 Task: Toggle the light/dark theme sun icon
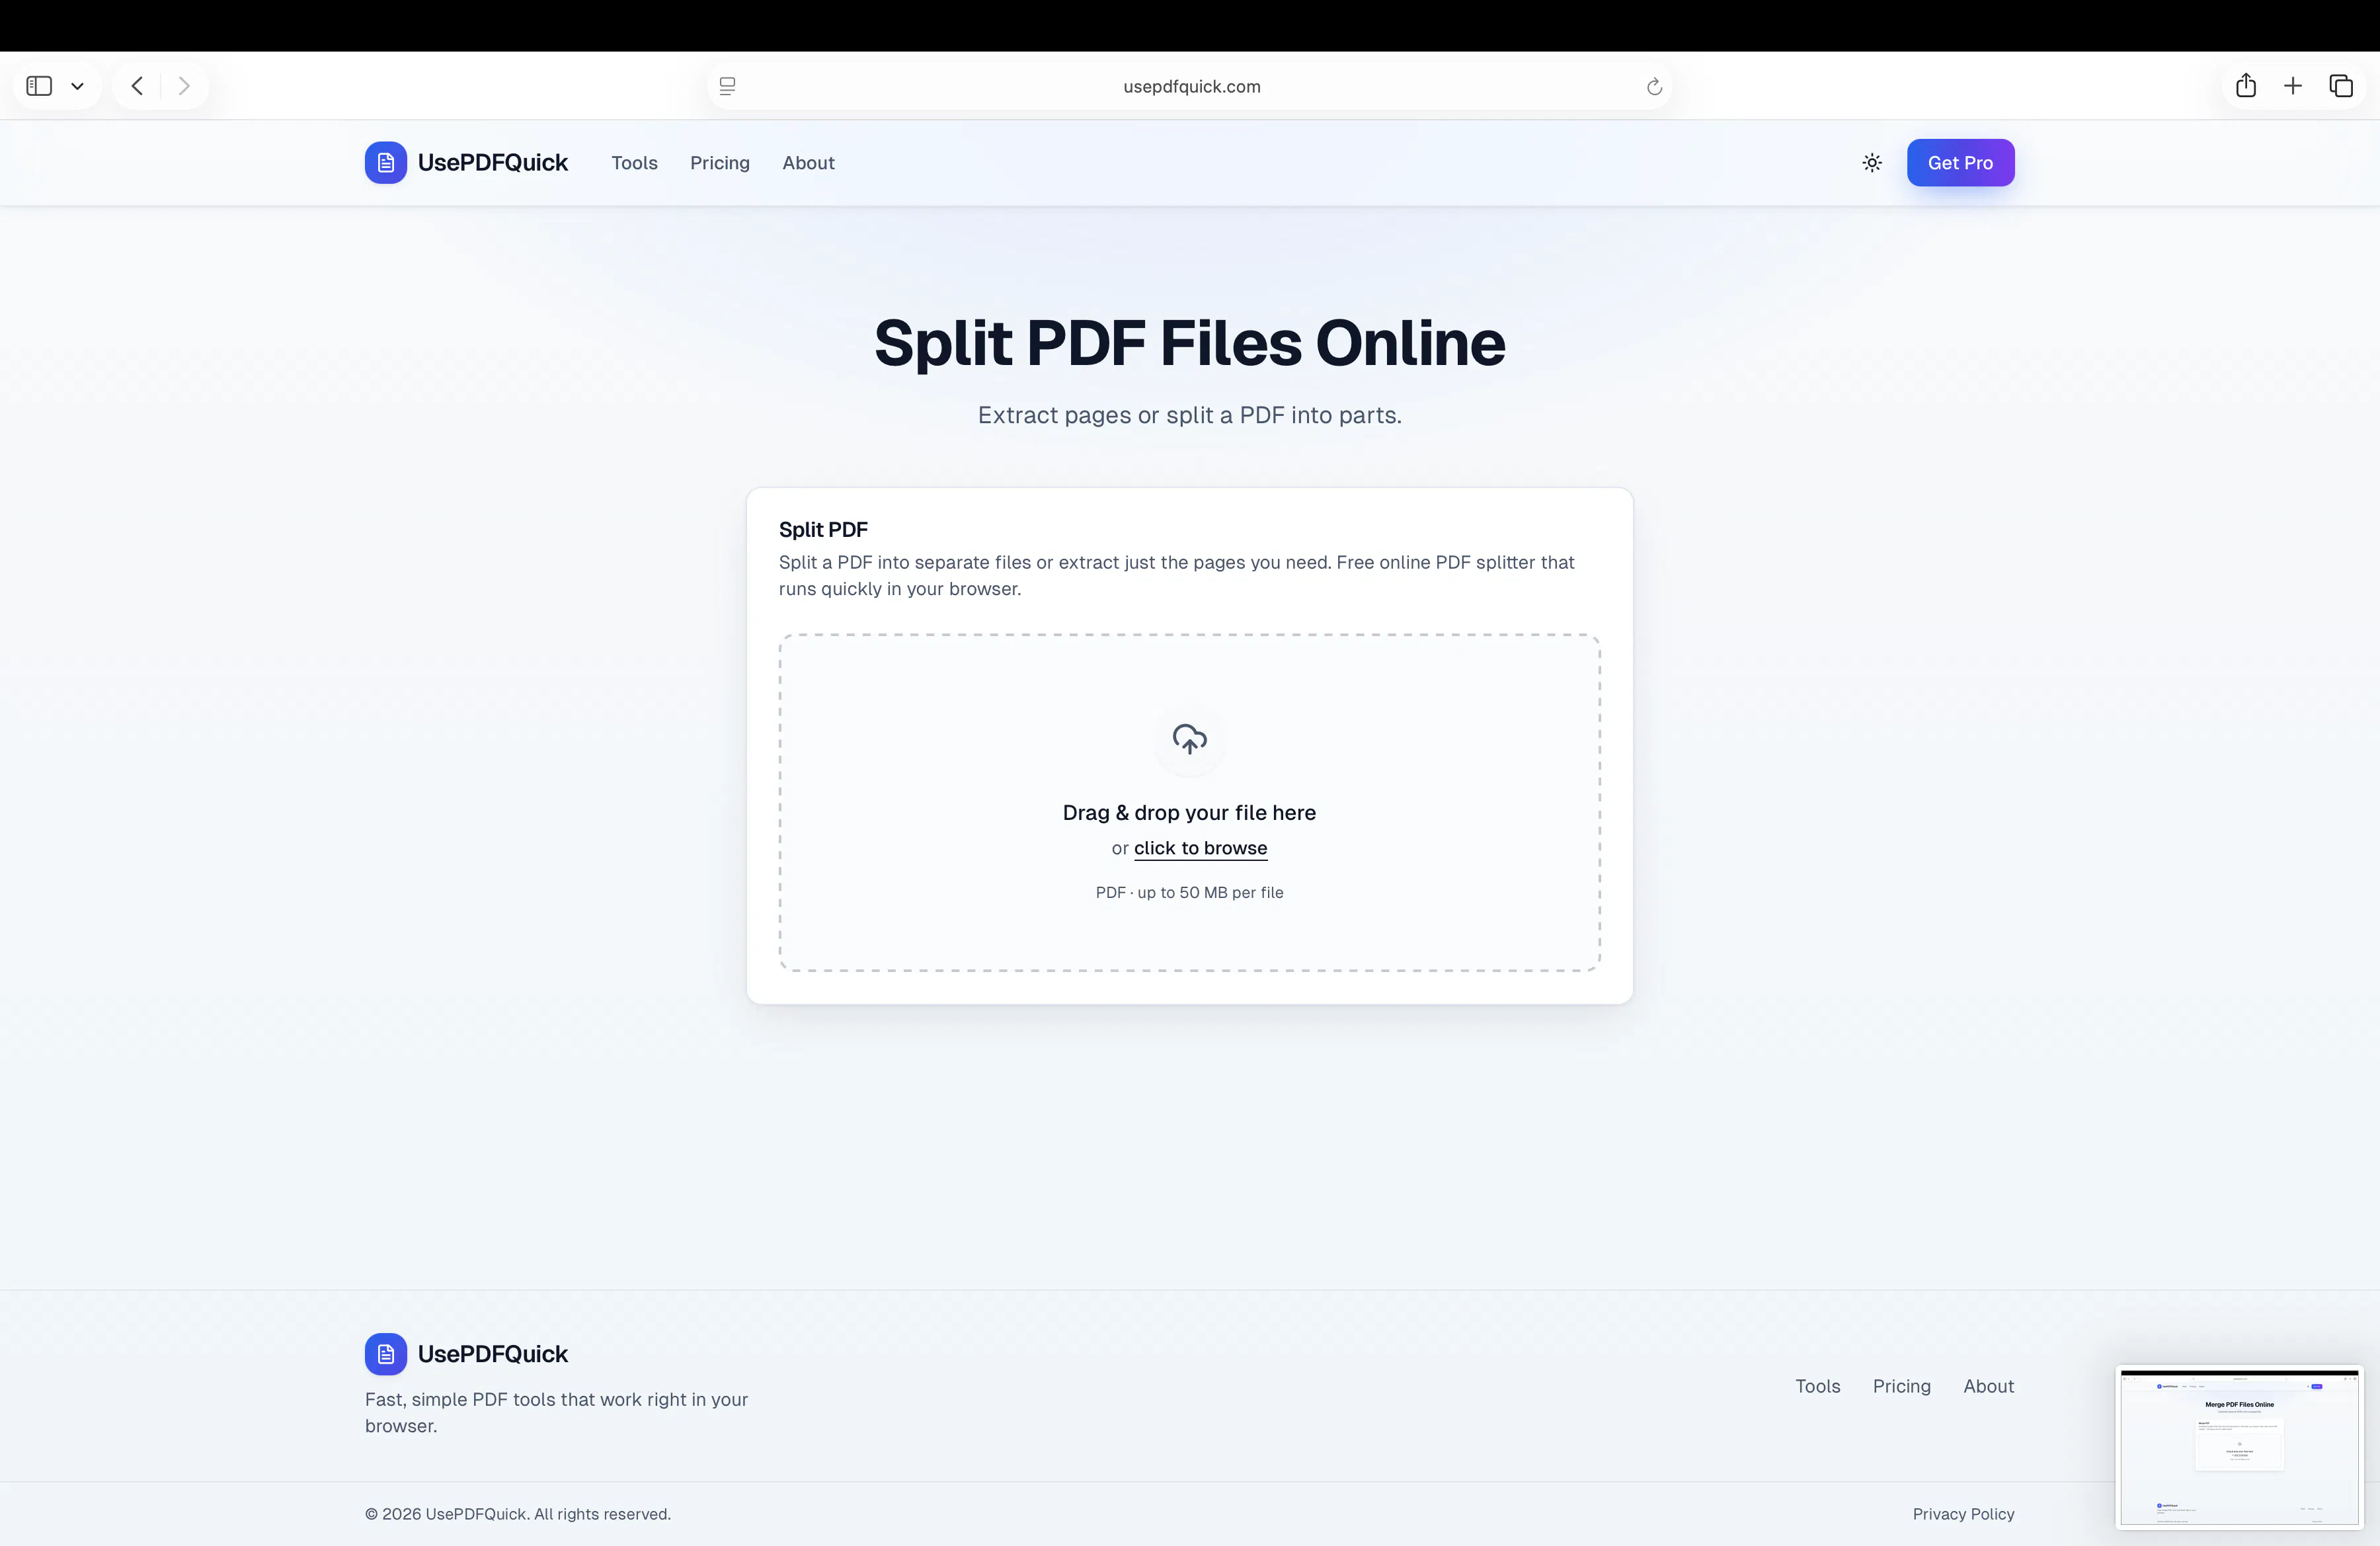tap(1872, 163)
